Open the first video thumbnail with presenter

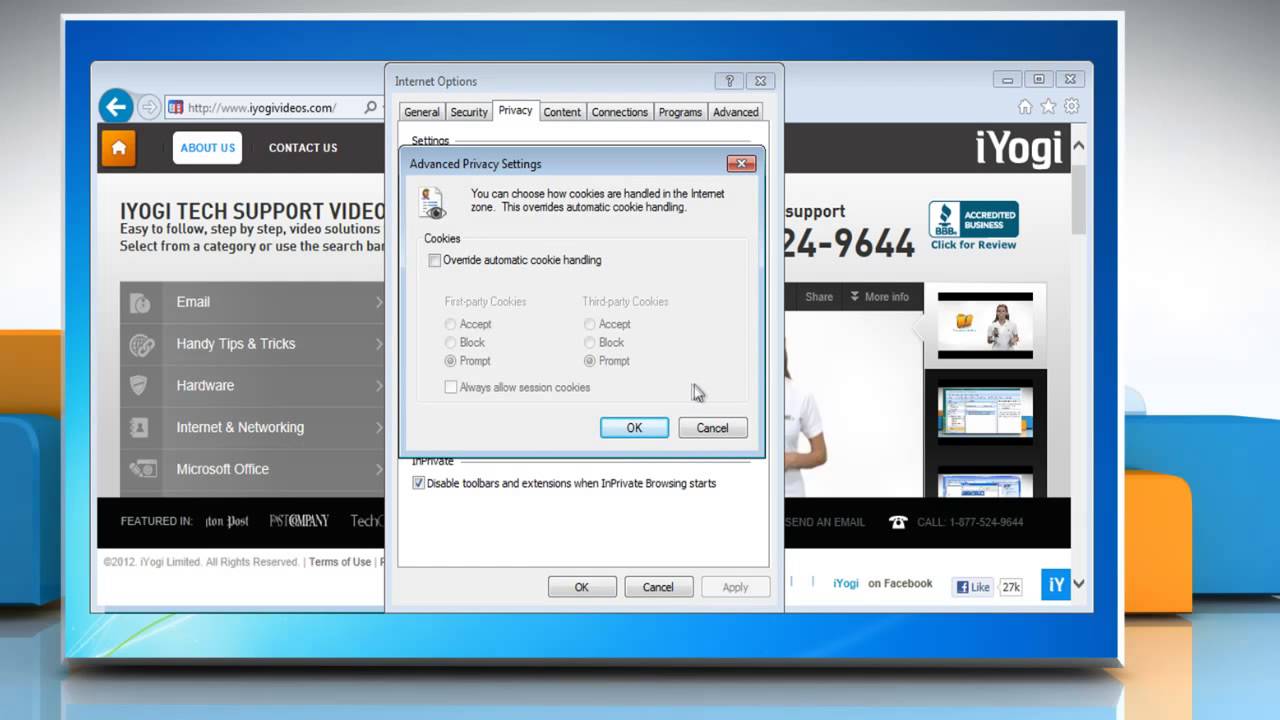pyautogui.click(x=985, y=325)
